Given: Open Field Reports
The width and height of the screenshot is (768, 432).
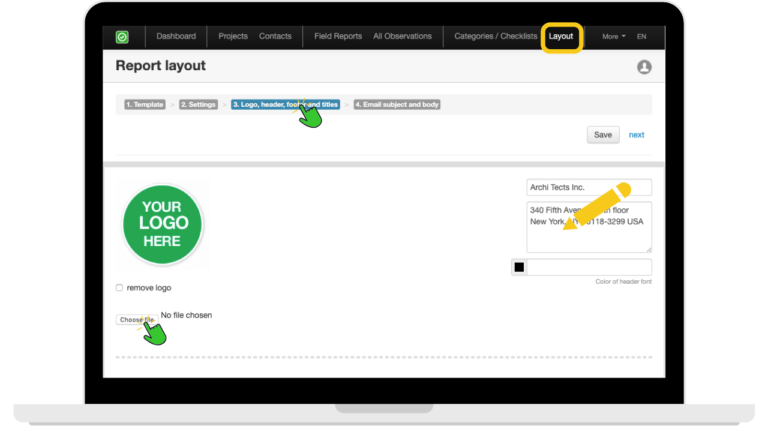Looking at the screenshot, I should click(338, 36).
